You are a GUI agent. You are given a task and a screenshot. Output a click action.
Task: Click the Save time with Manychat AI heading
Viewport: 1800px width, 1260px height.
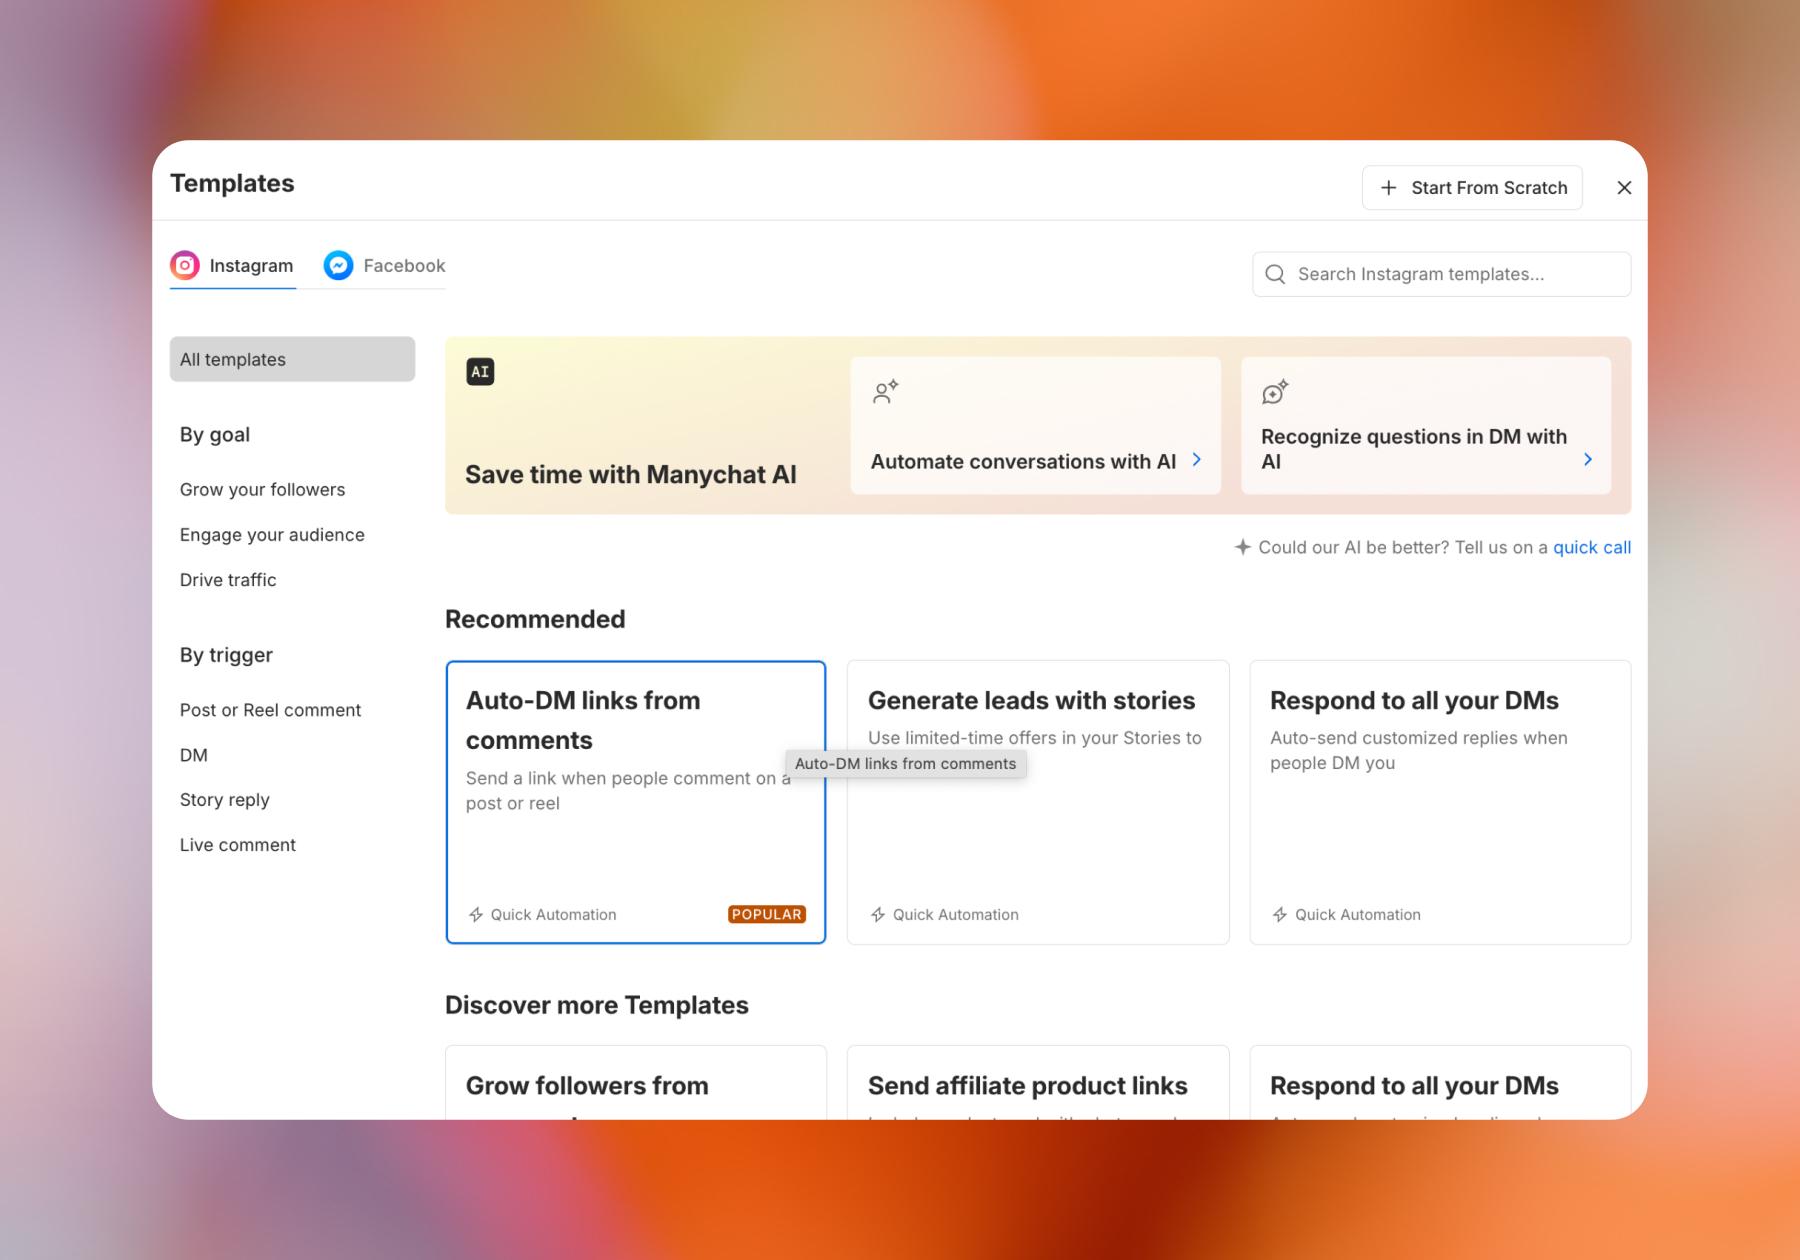(631, 474)
